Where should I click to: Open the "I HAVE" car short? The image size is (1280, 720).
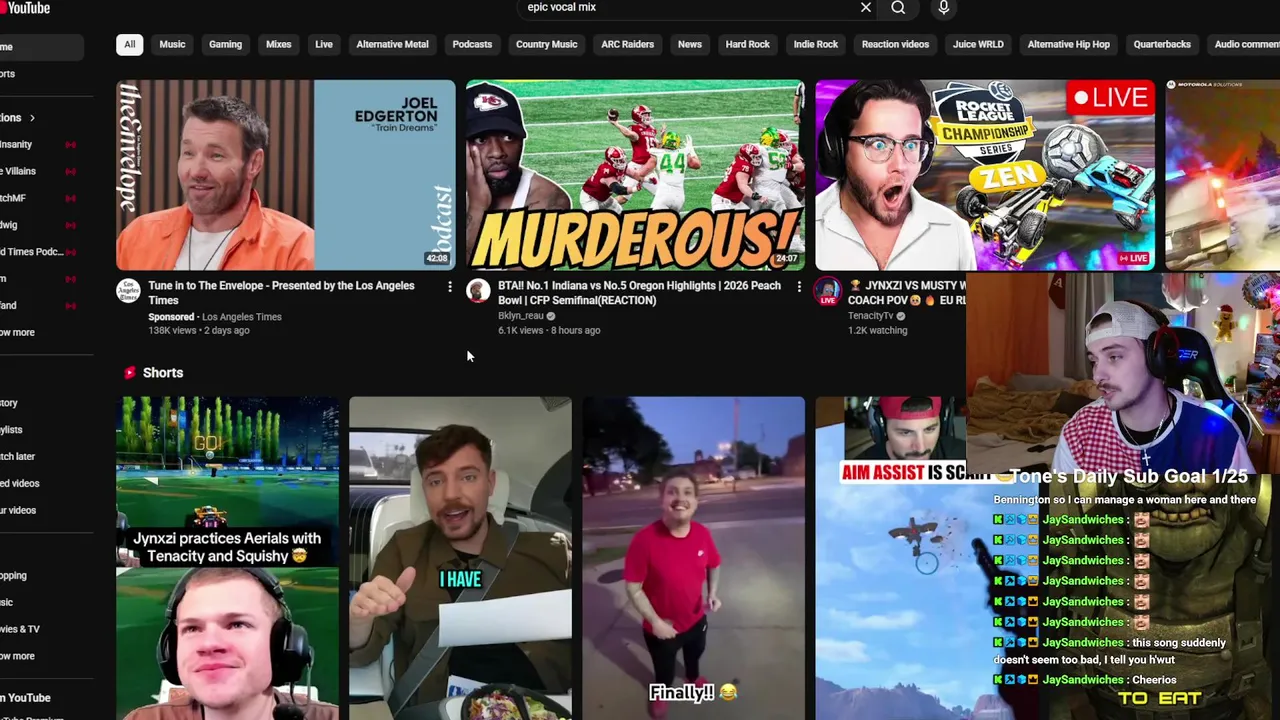point(460,558)
